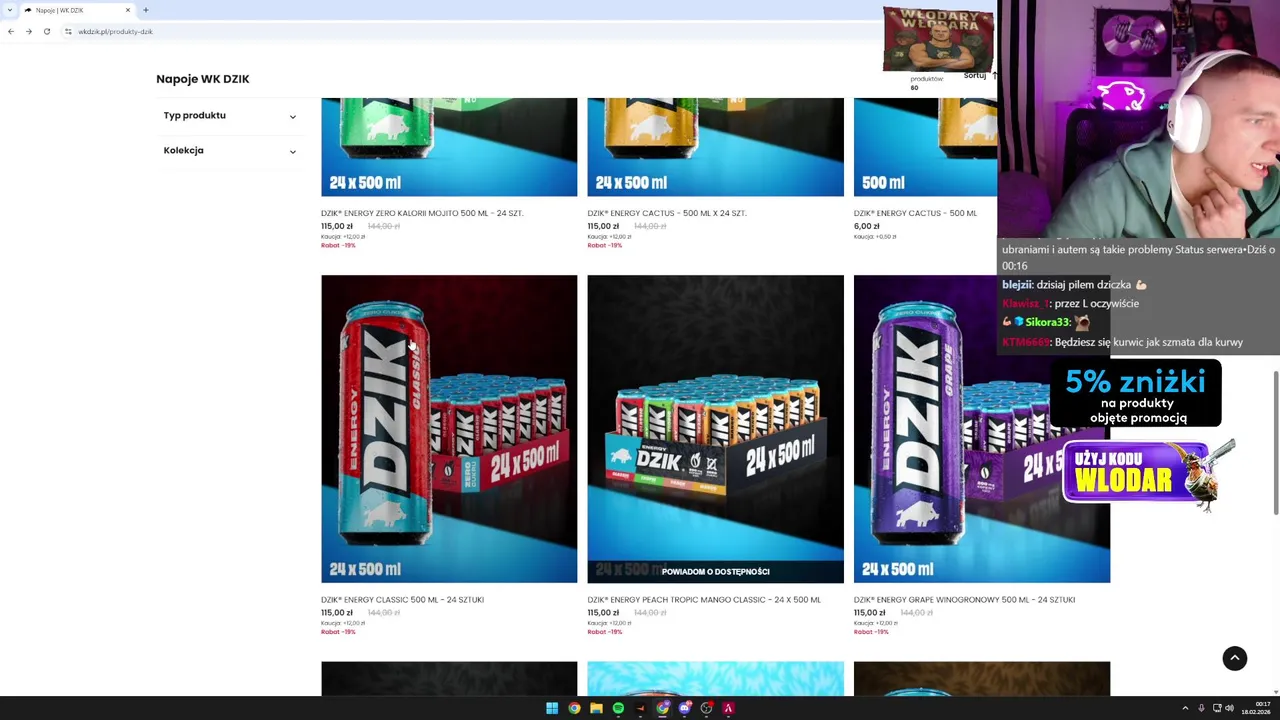The height and width of the screenshot is (720, 1280).
Task: Go back to the previous browser page
Action: tap(11, 31)
